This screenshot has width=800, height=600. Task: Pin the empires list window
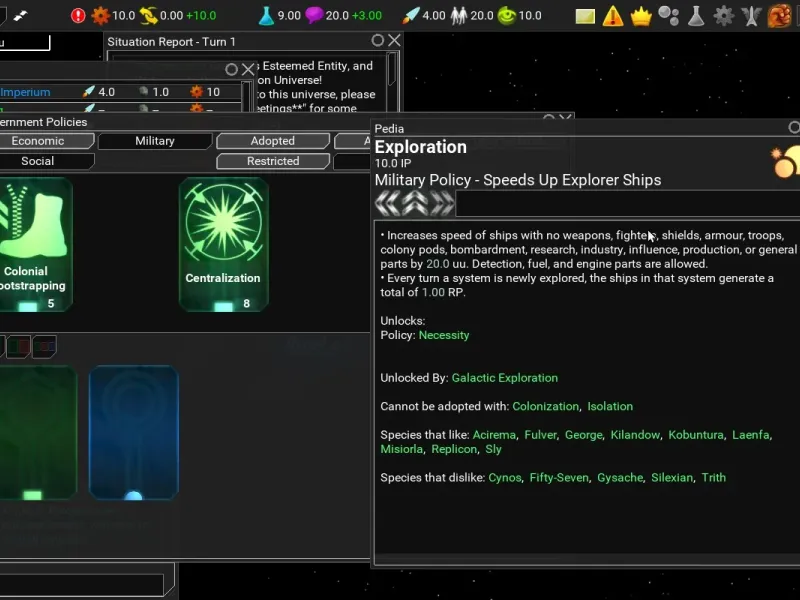pyautogui.click(x=231, y=69)
